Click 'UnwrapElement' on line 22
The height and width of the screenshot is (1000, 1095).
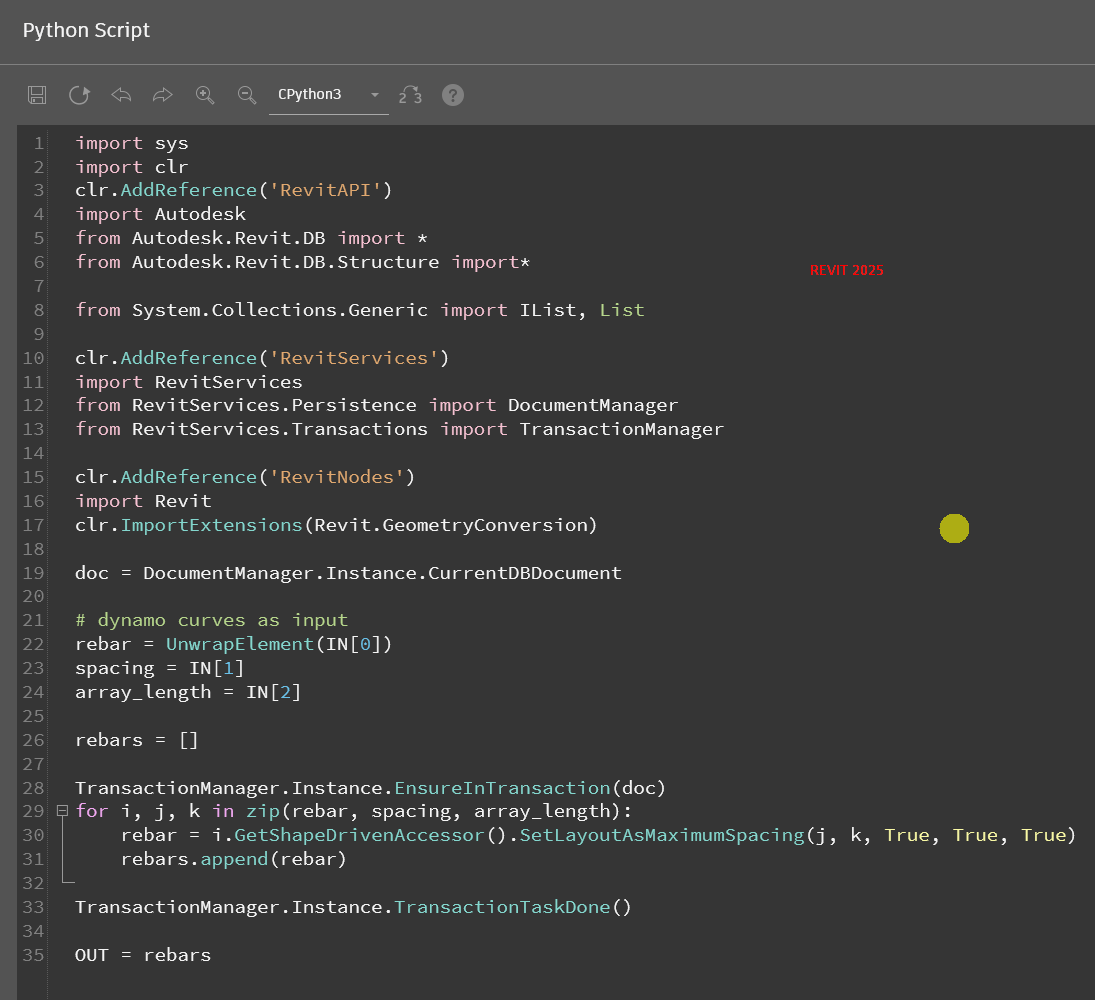(x=240, y=644)
